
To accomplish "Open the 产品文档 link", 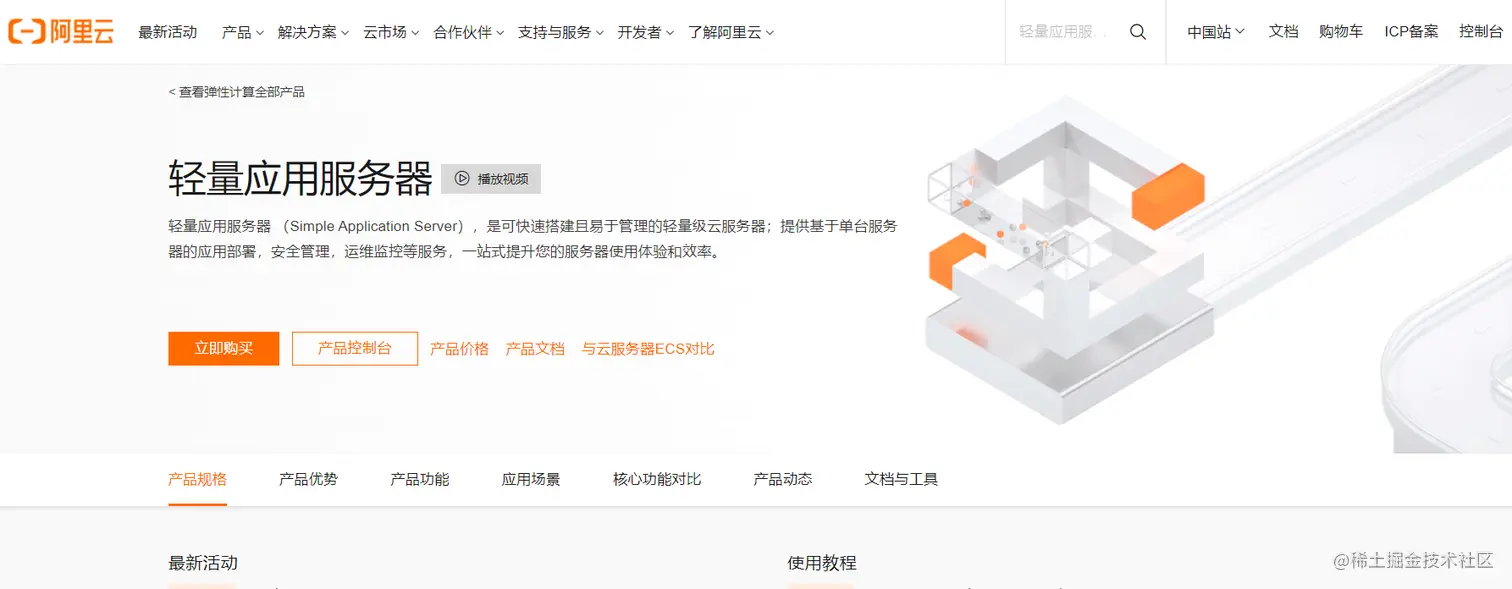I will 535,349.
